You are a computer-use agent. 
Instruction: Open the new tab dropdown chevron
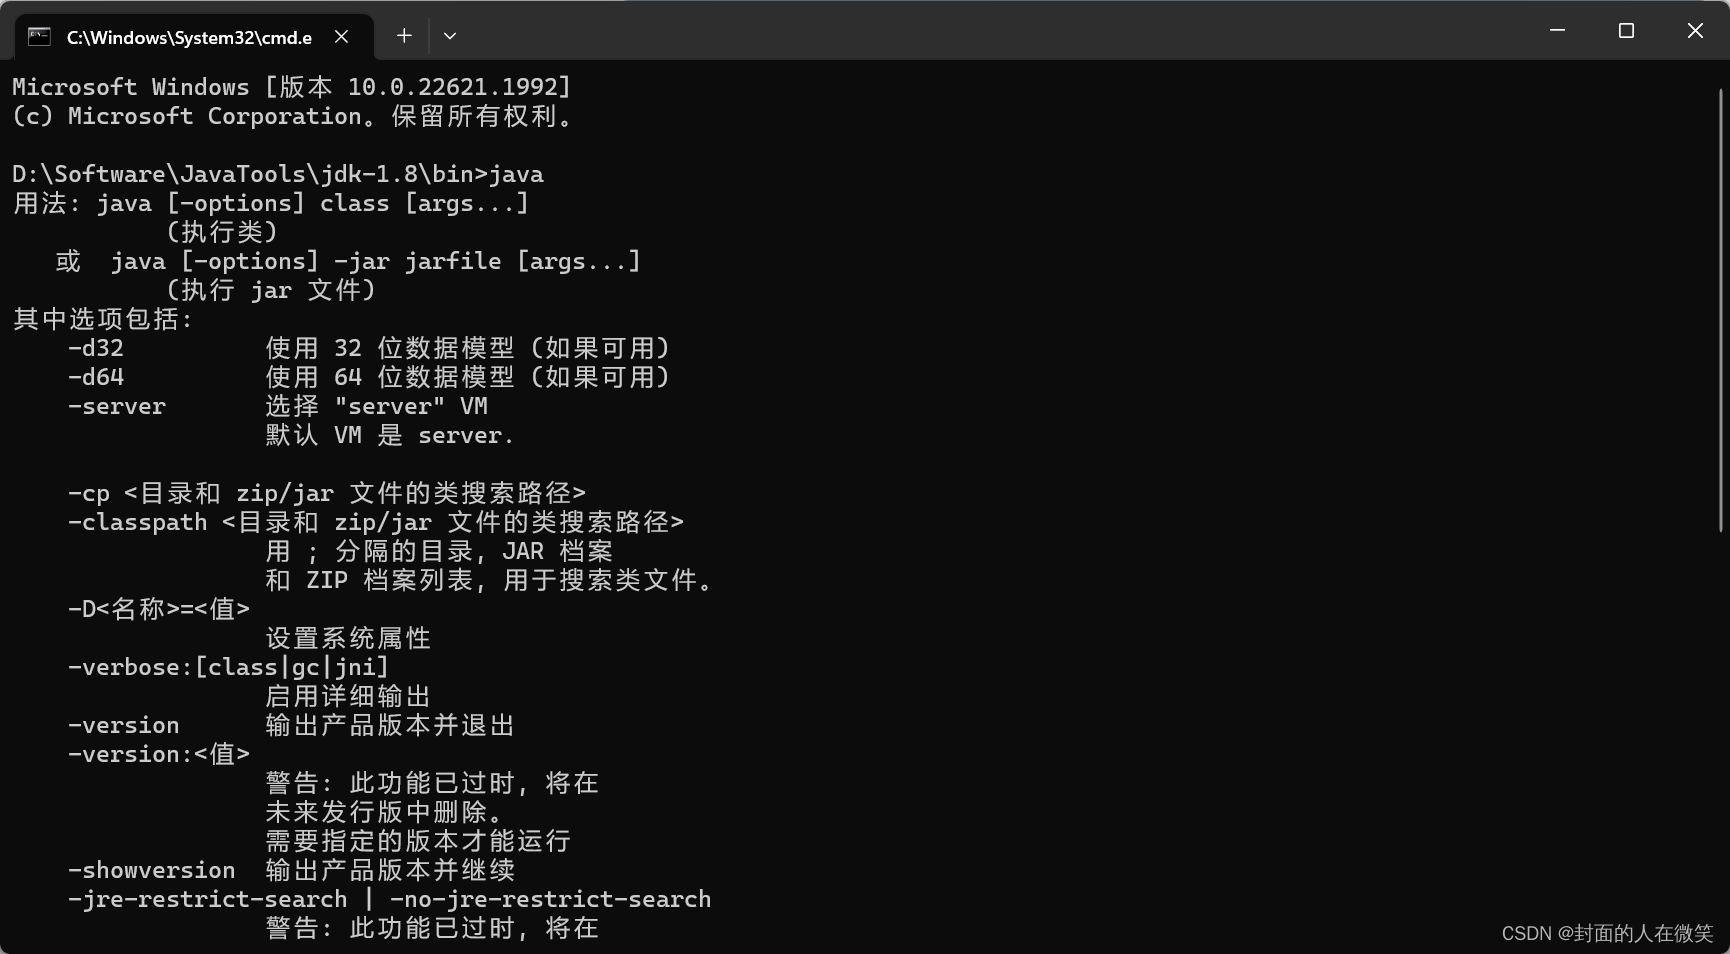(x=449, y=35)
